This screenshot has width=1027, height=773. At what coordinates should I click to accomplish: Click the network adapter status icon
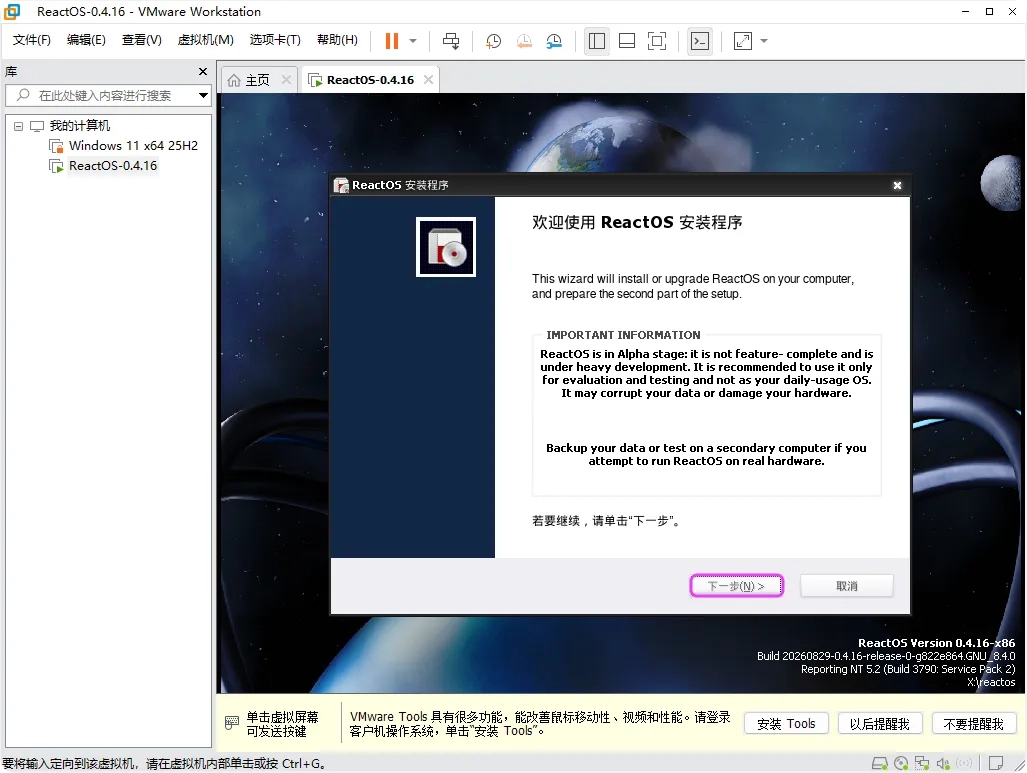coord(922,763)
